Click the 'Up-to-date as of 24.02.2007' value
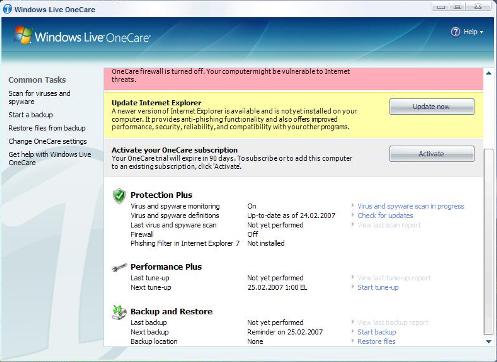Viewport: 497px width, 362px height. click(291, 216)
